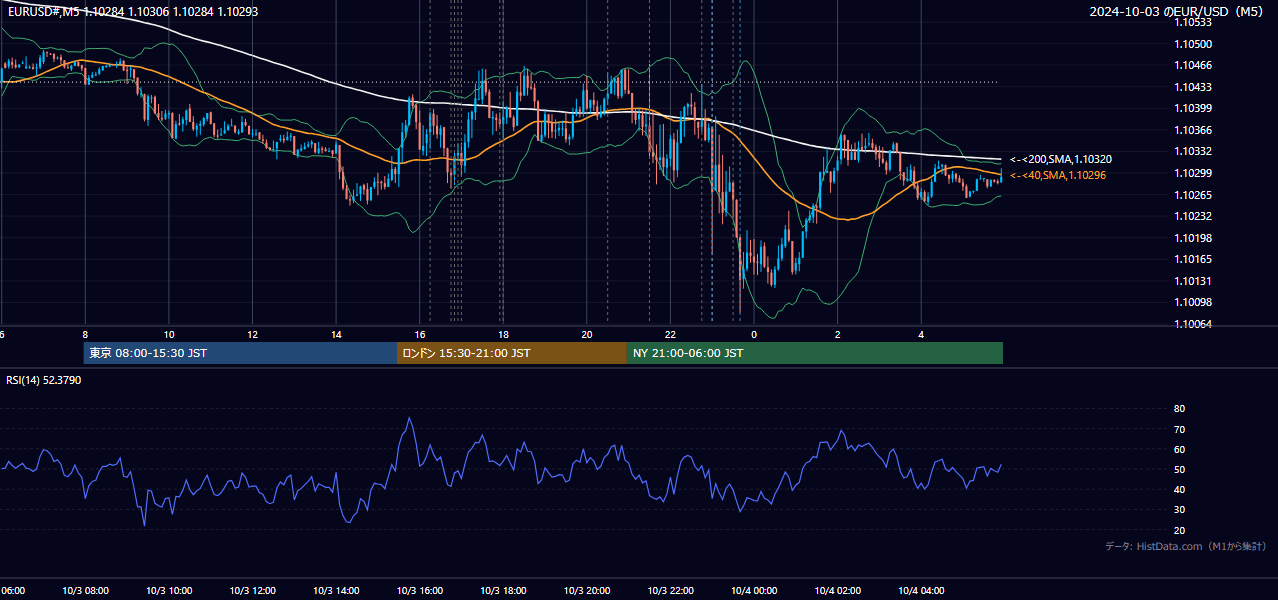This screenshot has width=1278, height=600.
Task: Click price axis value 1.10433
Action: pyautogui.click(x=1194, y=87)
